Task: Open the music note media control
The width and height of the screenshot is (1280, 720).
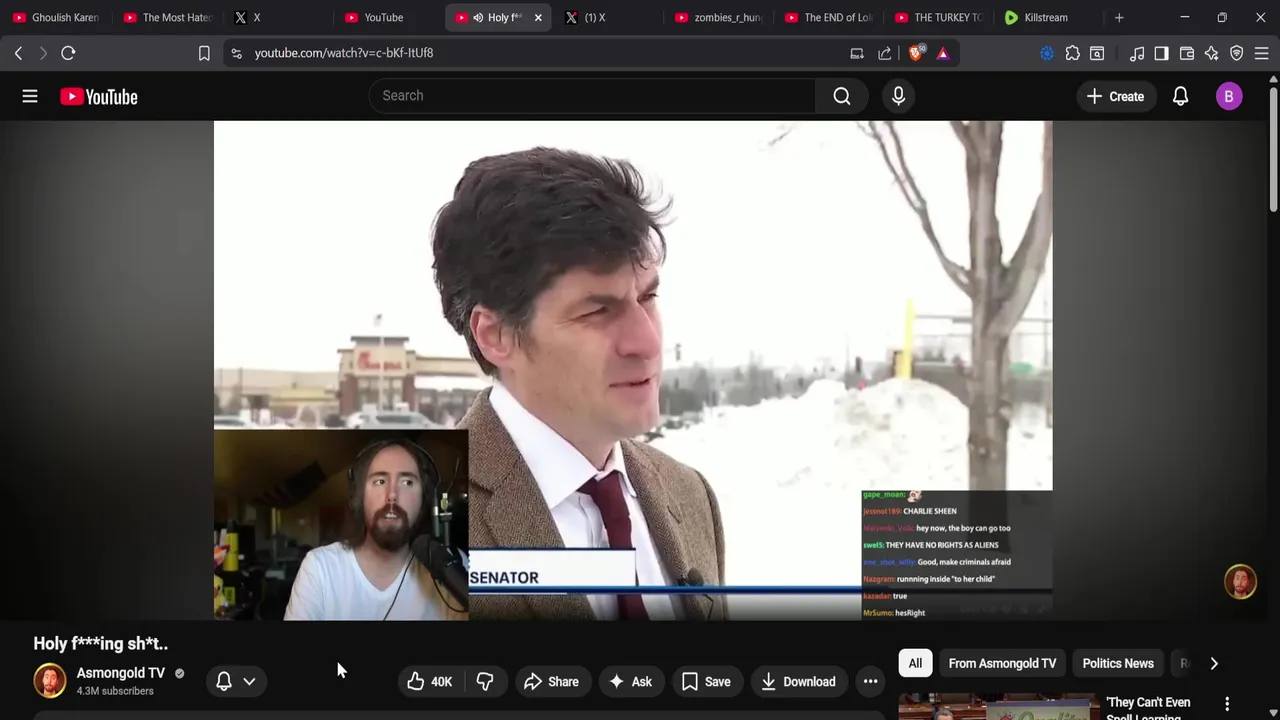Action: (x=1137, y=53)
